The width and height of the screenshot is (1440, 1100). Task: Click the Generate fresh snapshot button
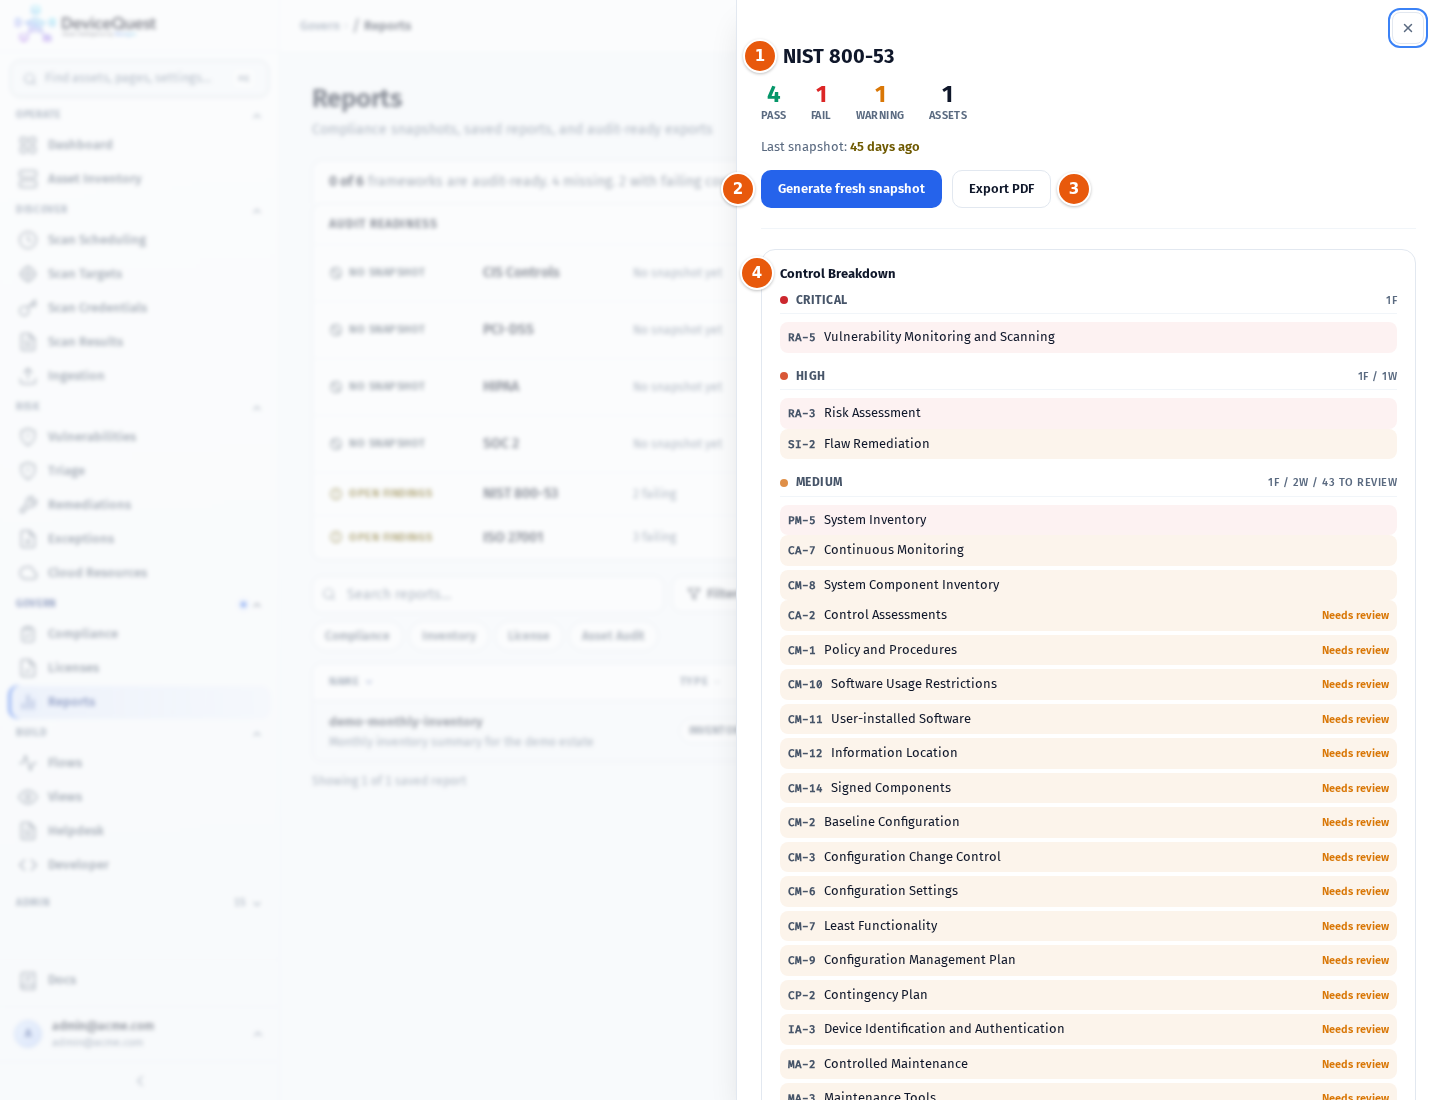(x=851, y=189)
